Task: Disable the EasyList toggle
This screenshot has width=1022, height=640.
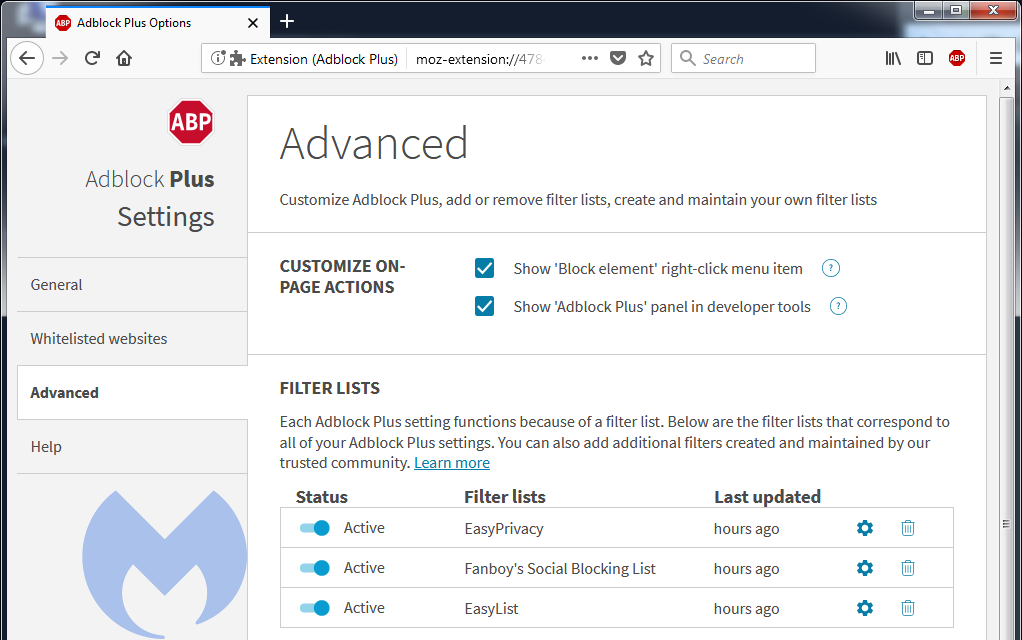Action: [315, 608]
